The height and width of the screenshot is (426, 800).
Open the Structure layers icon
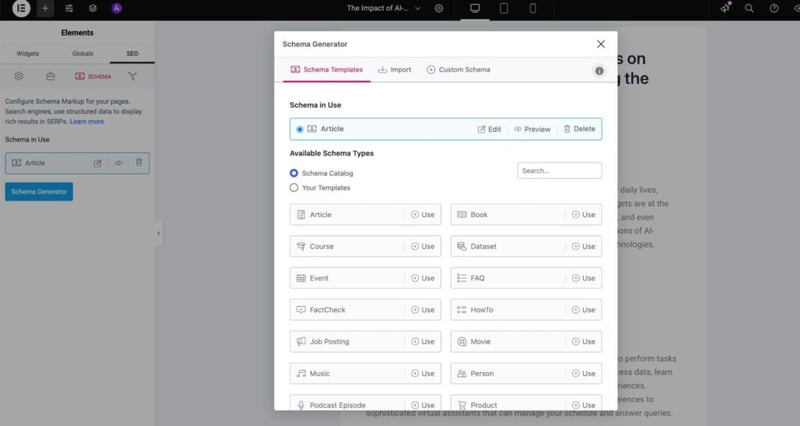tap(92, 8)
